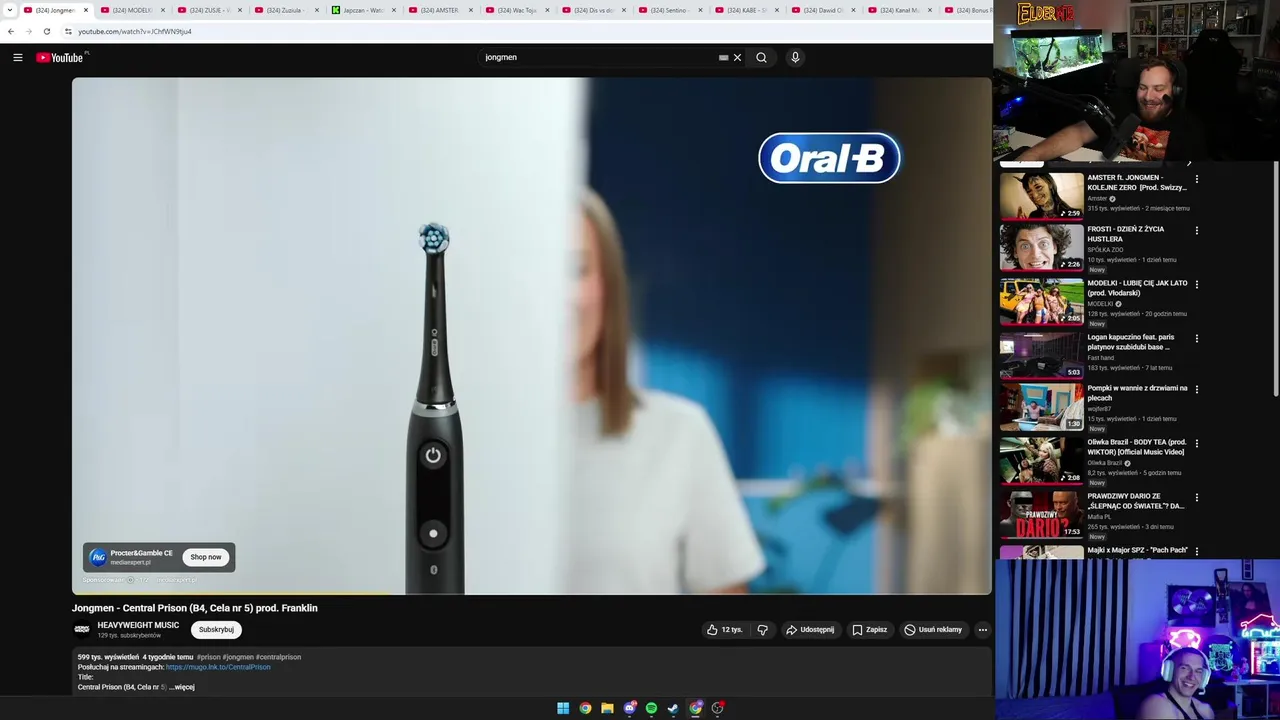Click the #centralprison hashtag
The width and height of the screenshot is (1280, 720).
point(279,657)
